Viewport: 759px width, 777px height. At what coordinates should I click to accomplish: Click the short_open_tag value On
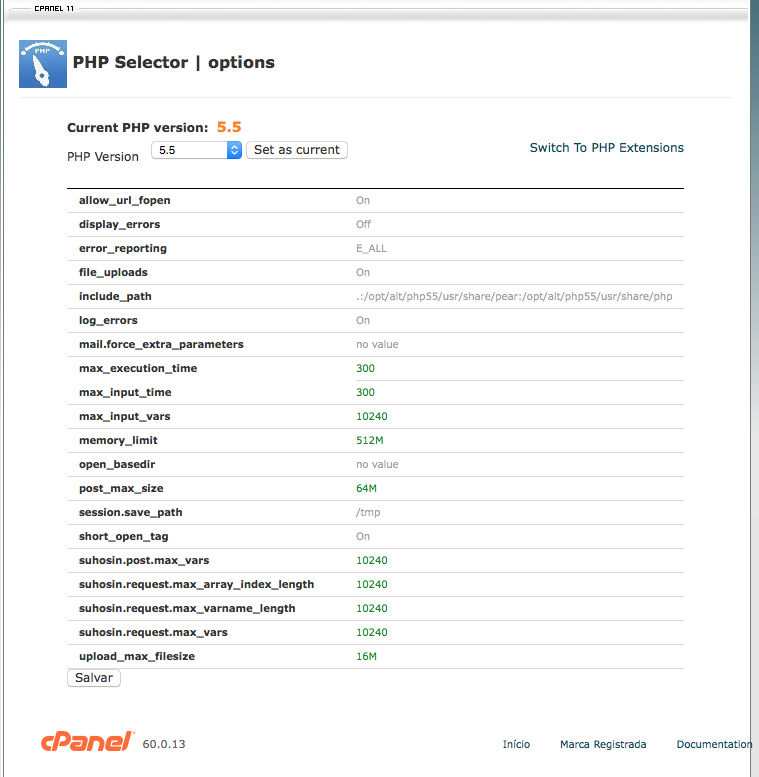pos(363,536)
